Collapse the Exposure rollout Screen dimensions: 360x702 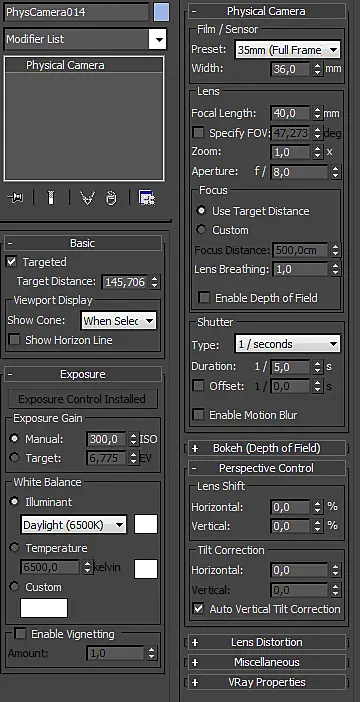click(83, 374)
